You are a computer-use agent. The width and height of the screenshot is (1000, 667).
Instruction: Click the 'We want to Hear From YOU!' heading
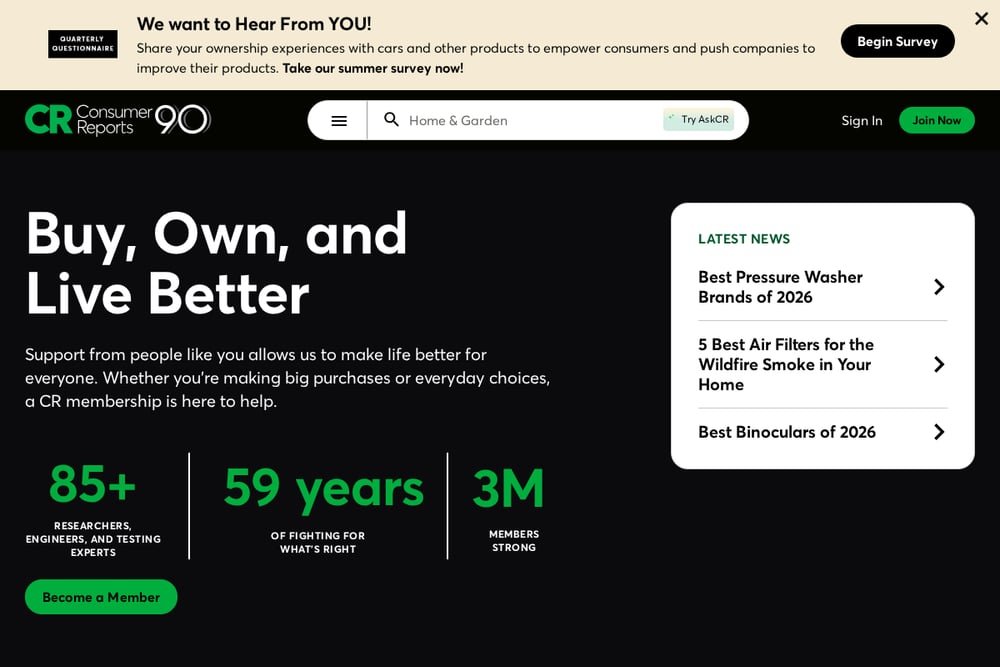tap(254, 24)
